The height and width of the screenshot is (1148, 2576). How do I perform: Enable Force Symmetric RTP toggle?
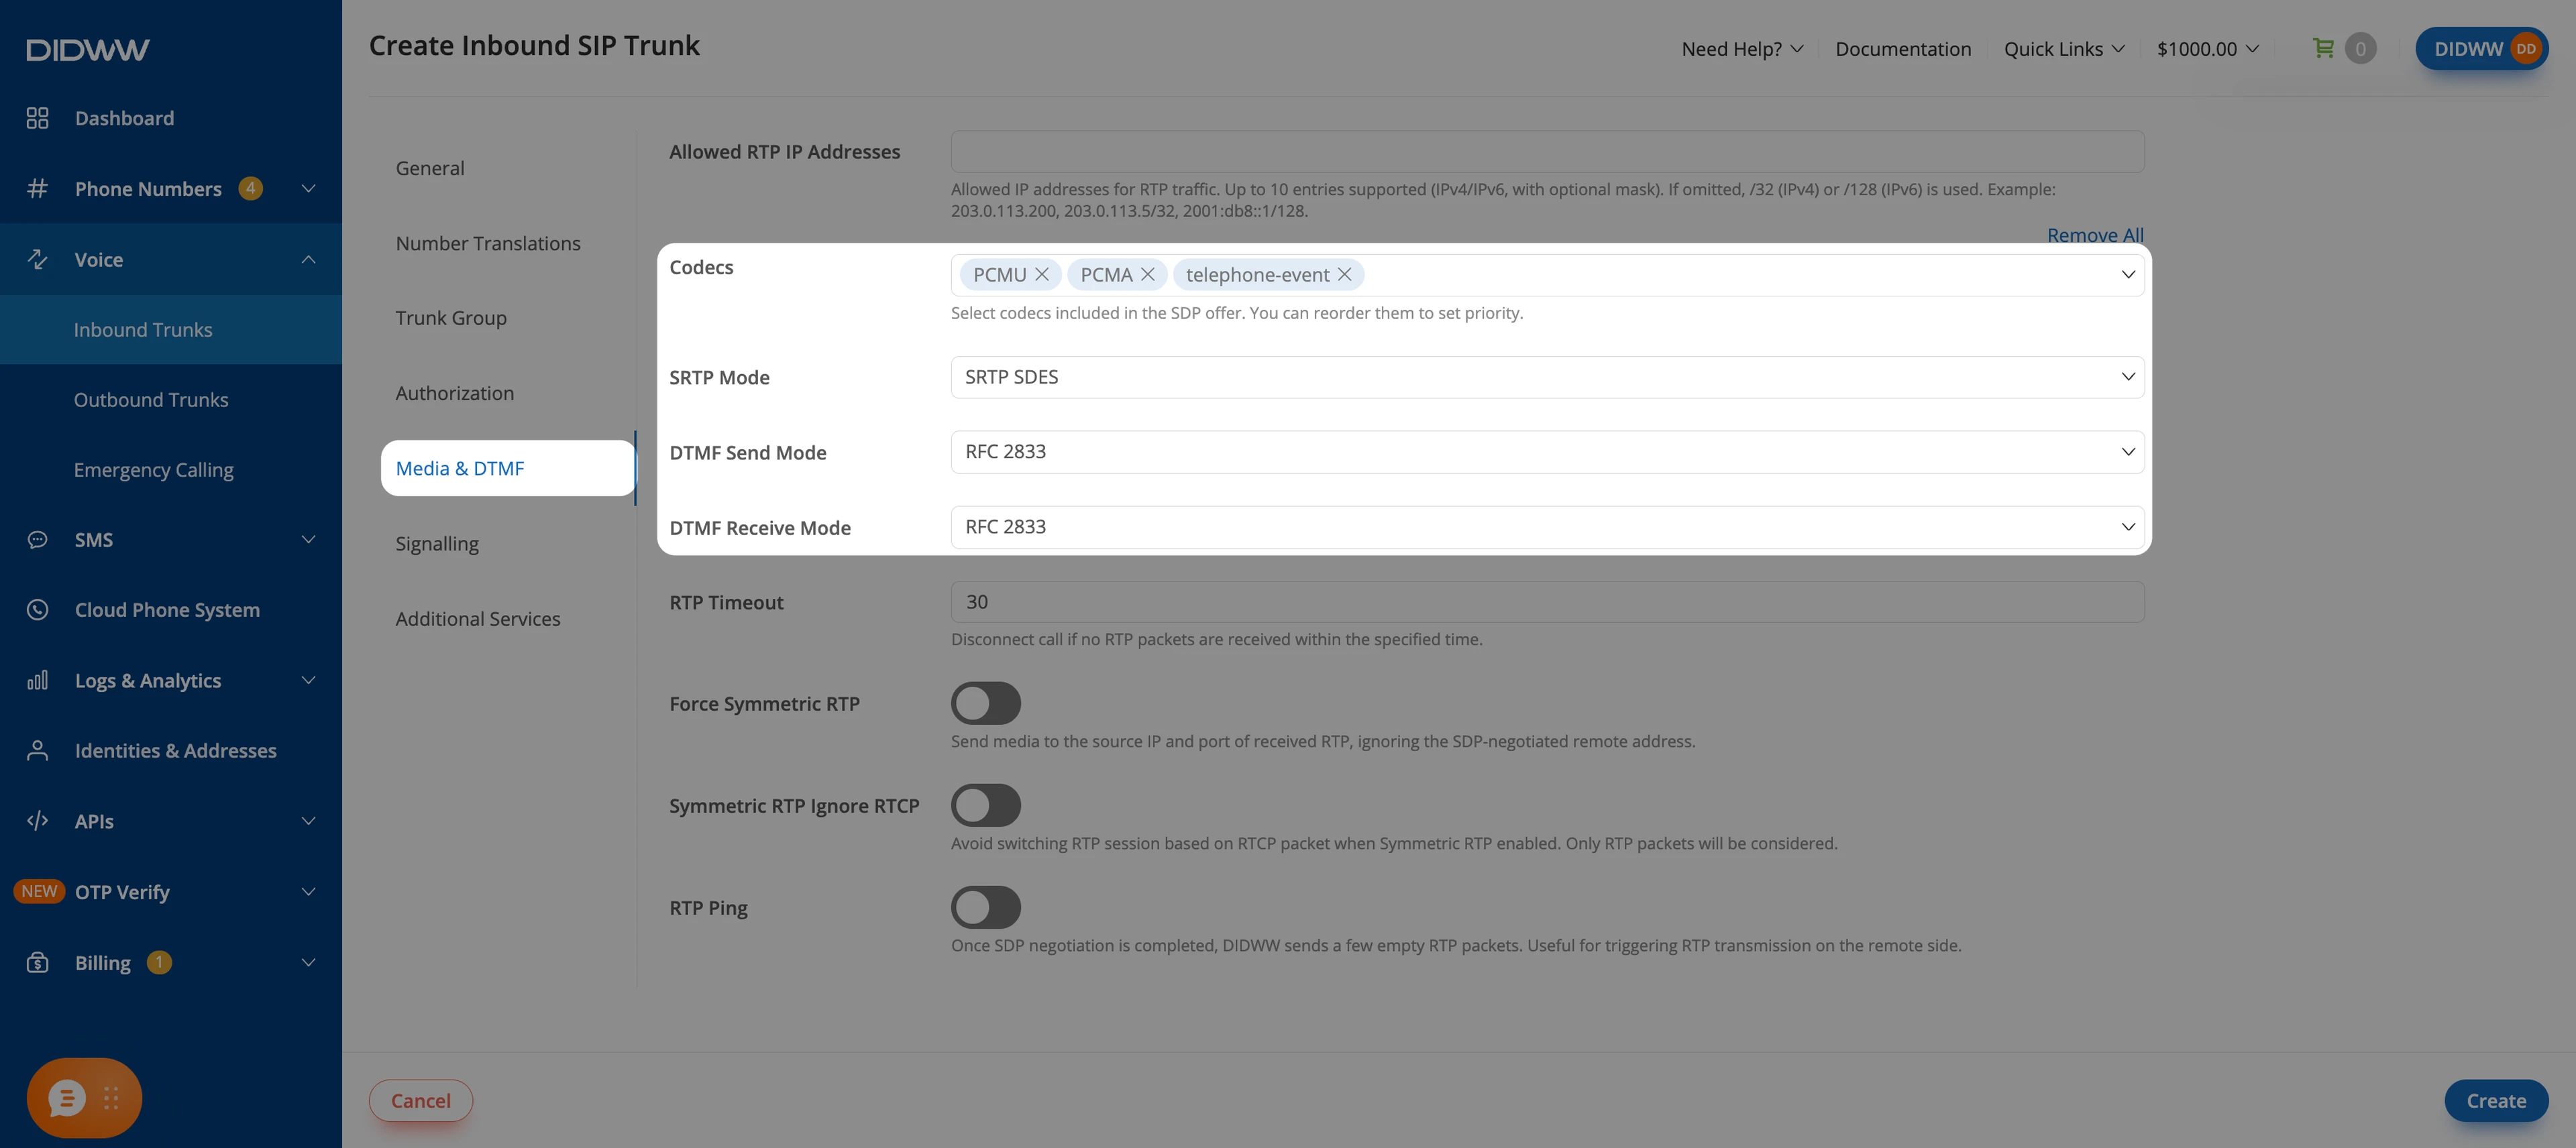(986, 703)
